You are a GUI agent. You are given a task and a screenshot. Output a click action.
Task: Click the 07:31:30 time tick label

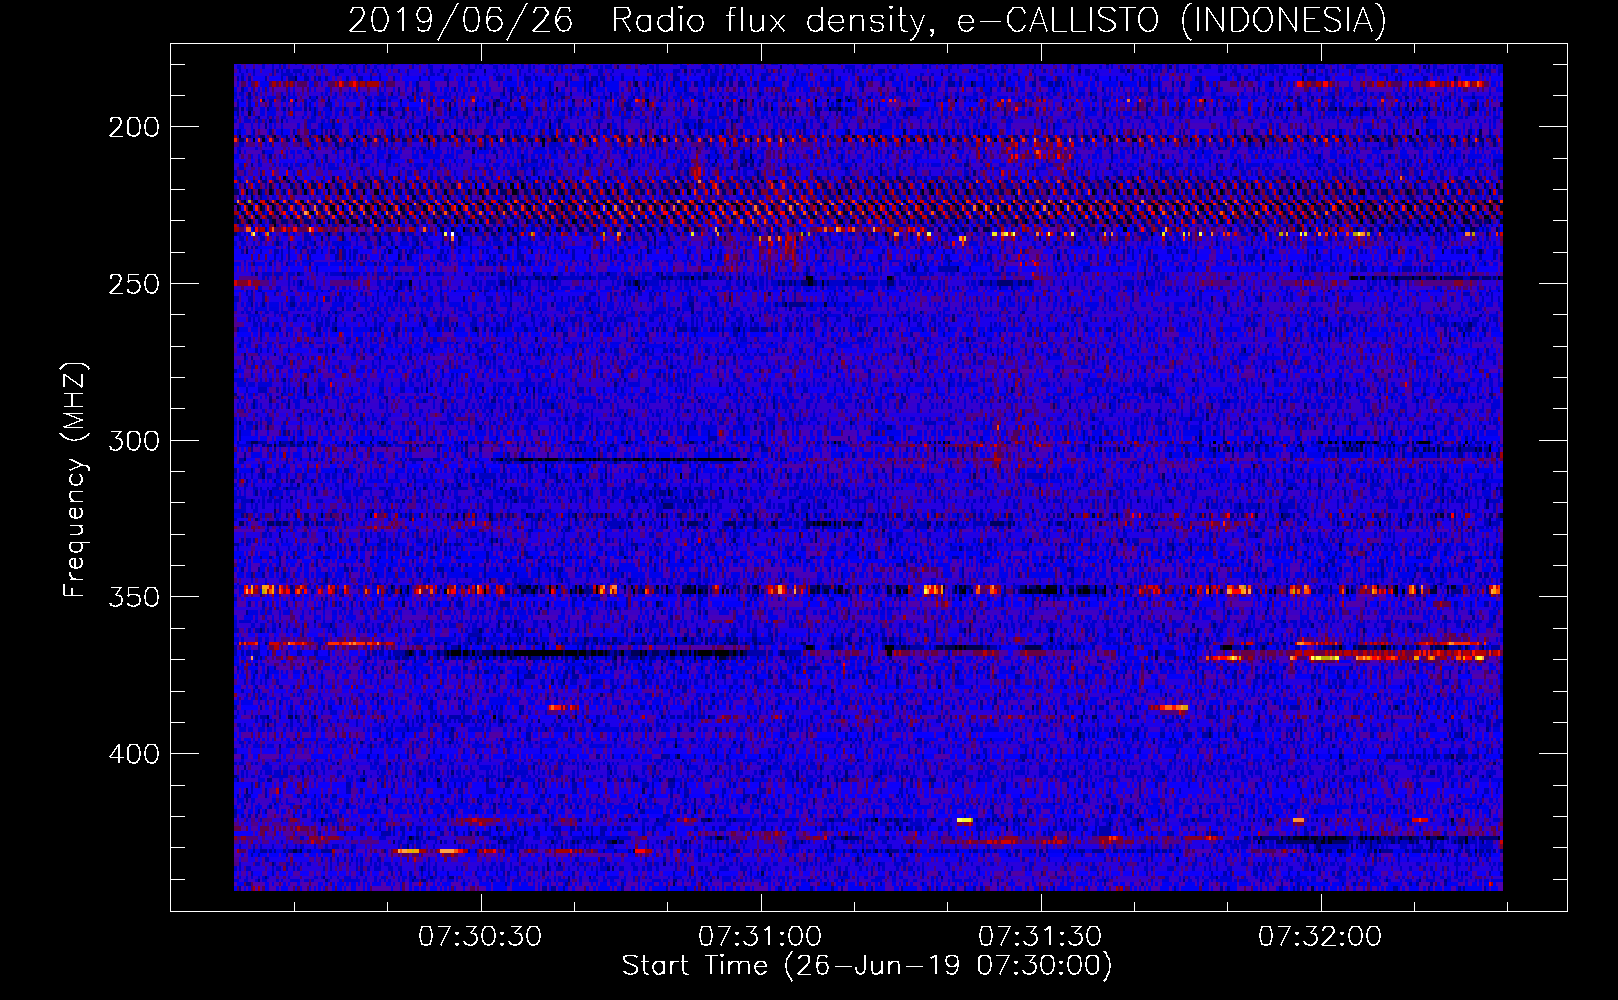(1040, 937)
